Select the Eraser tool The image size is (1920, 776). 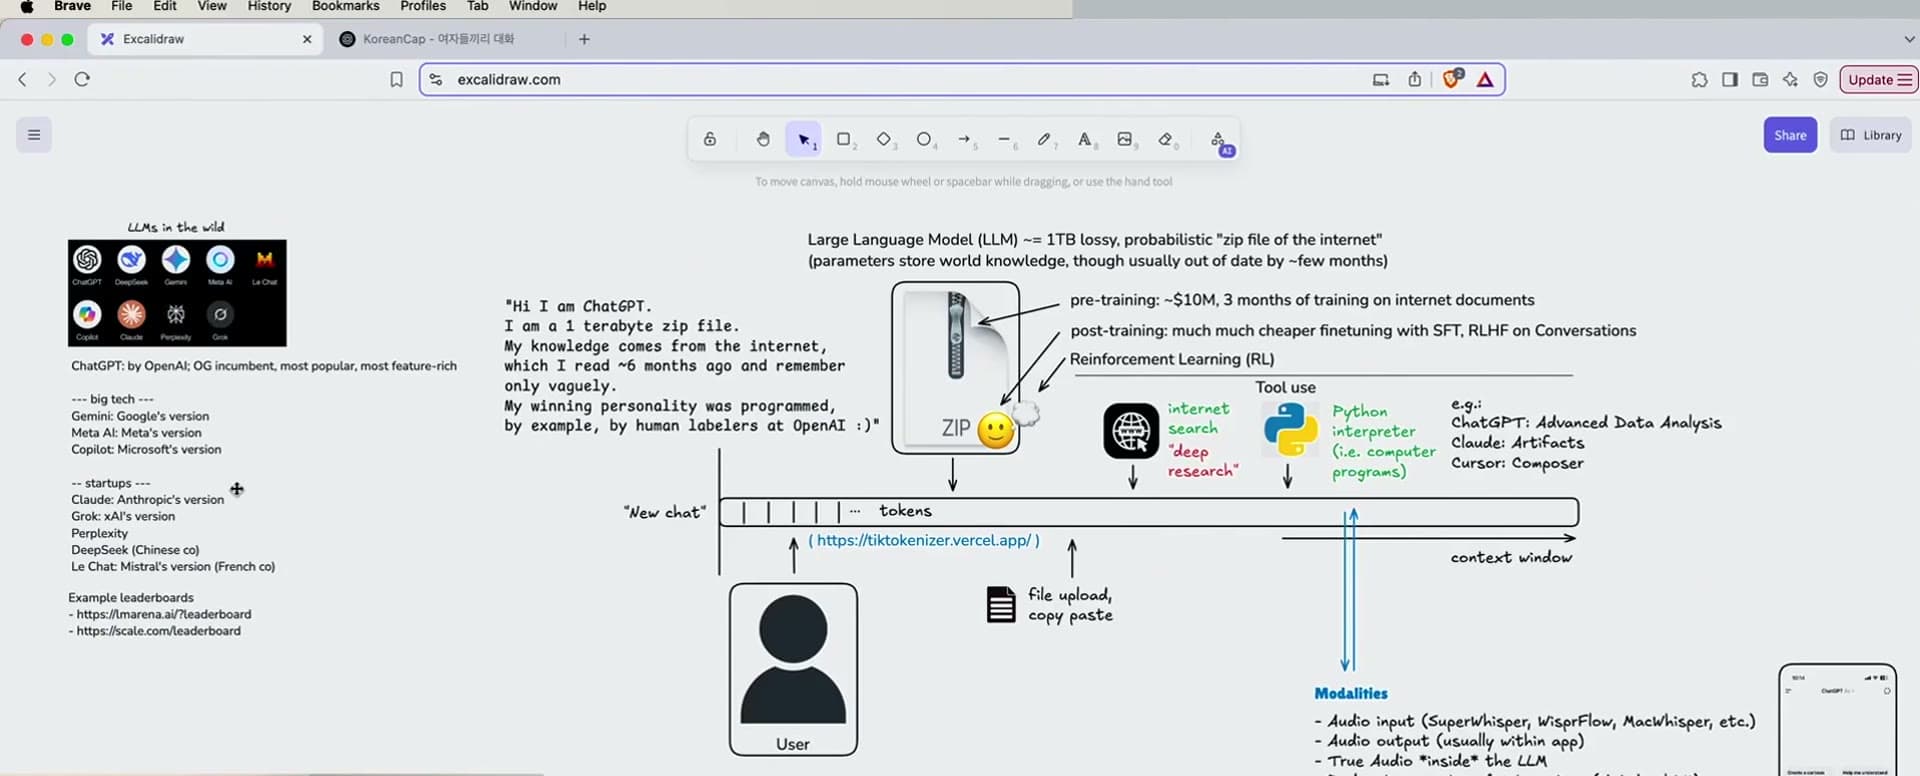point(1165,139)
